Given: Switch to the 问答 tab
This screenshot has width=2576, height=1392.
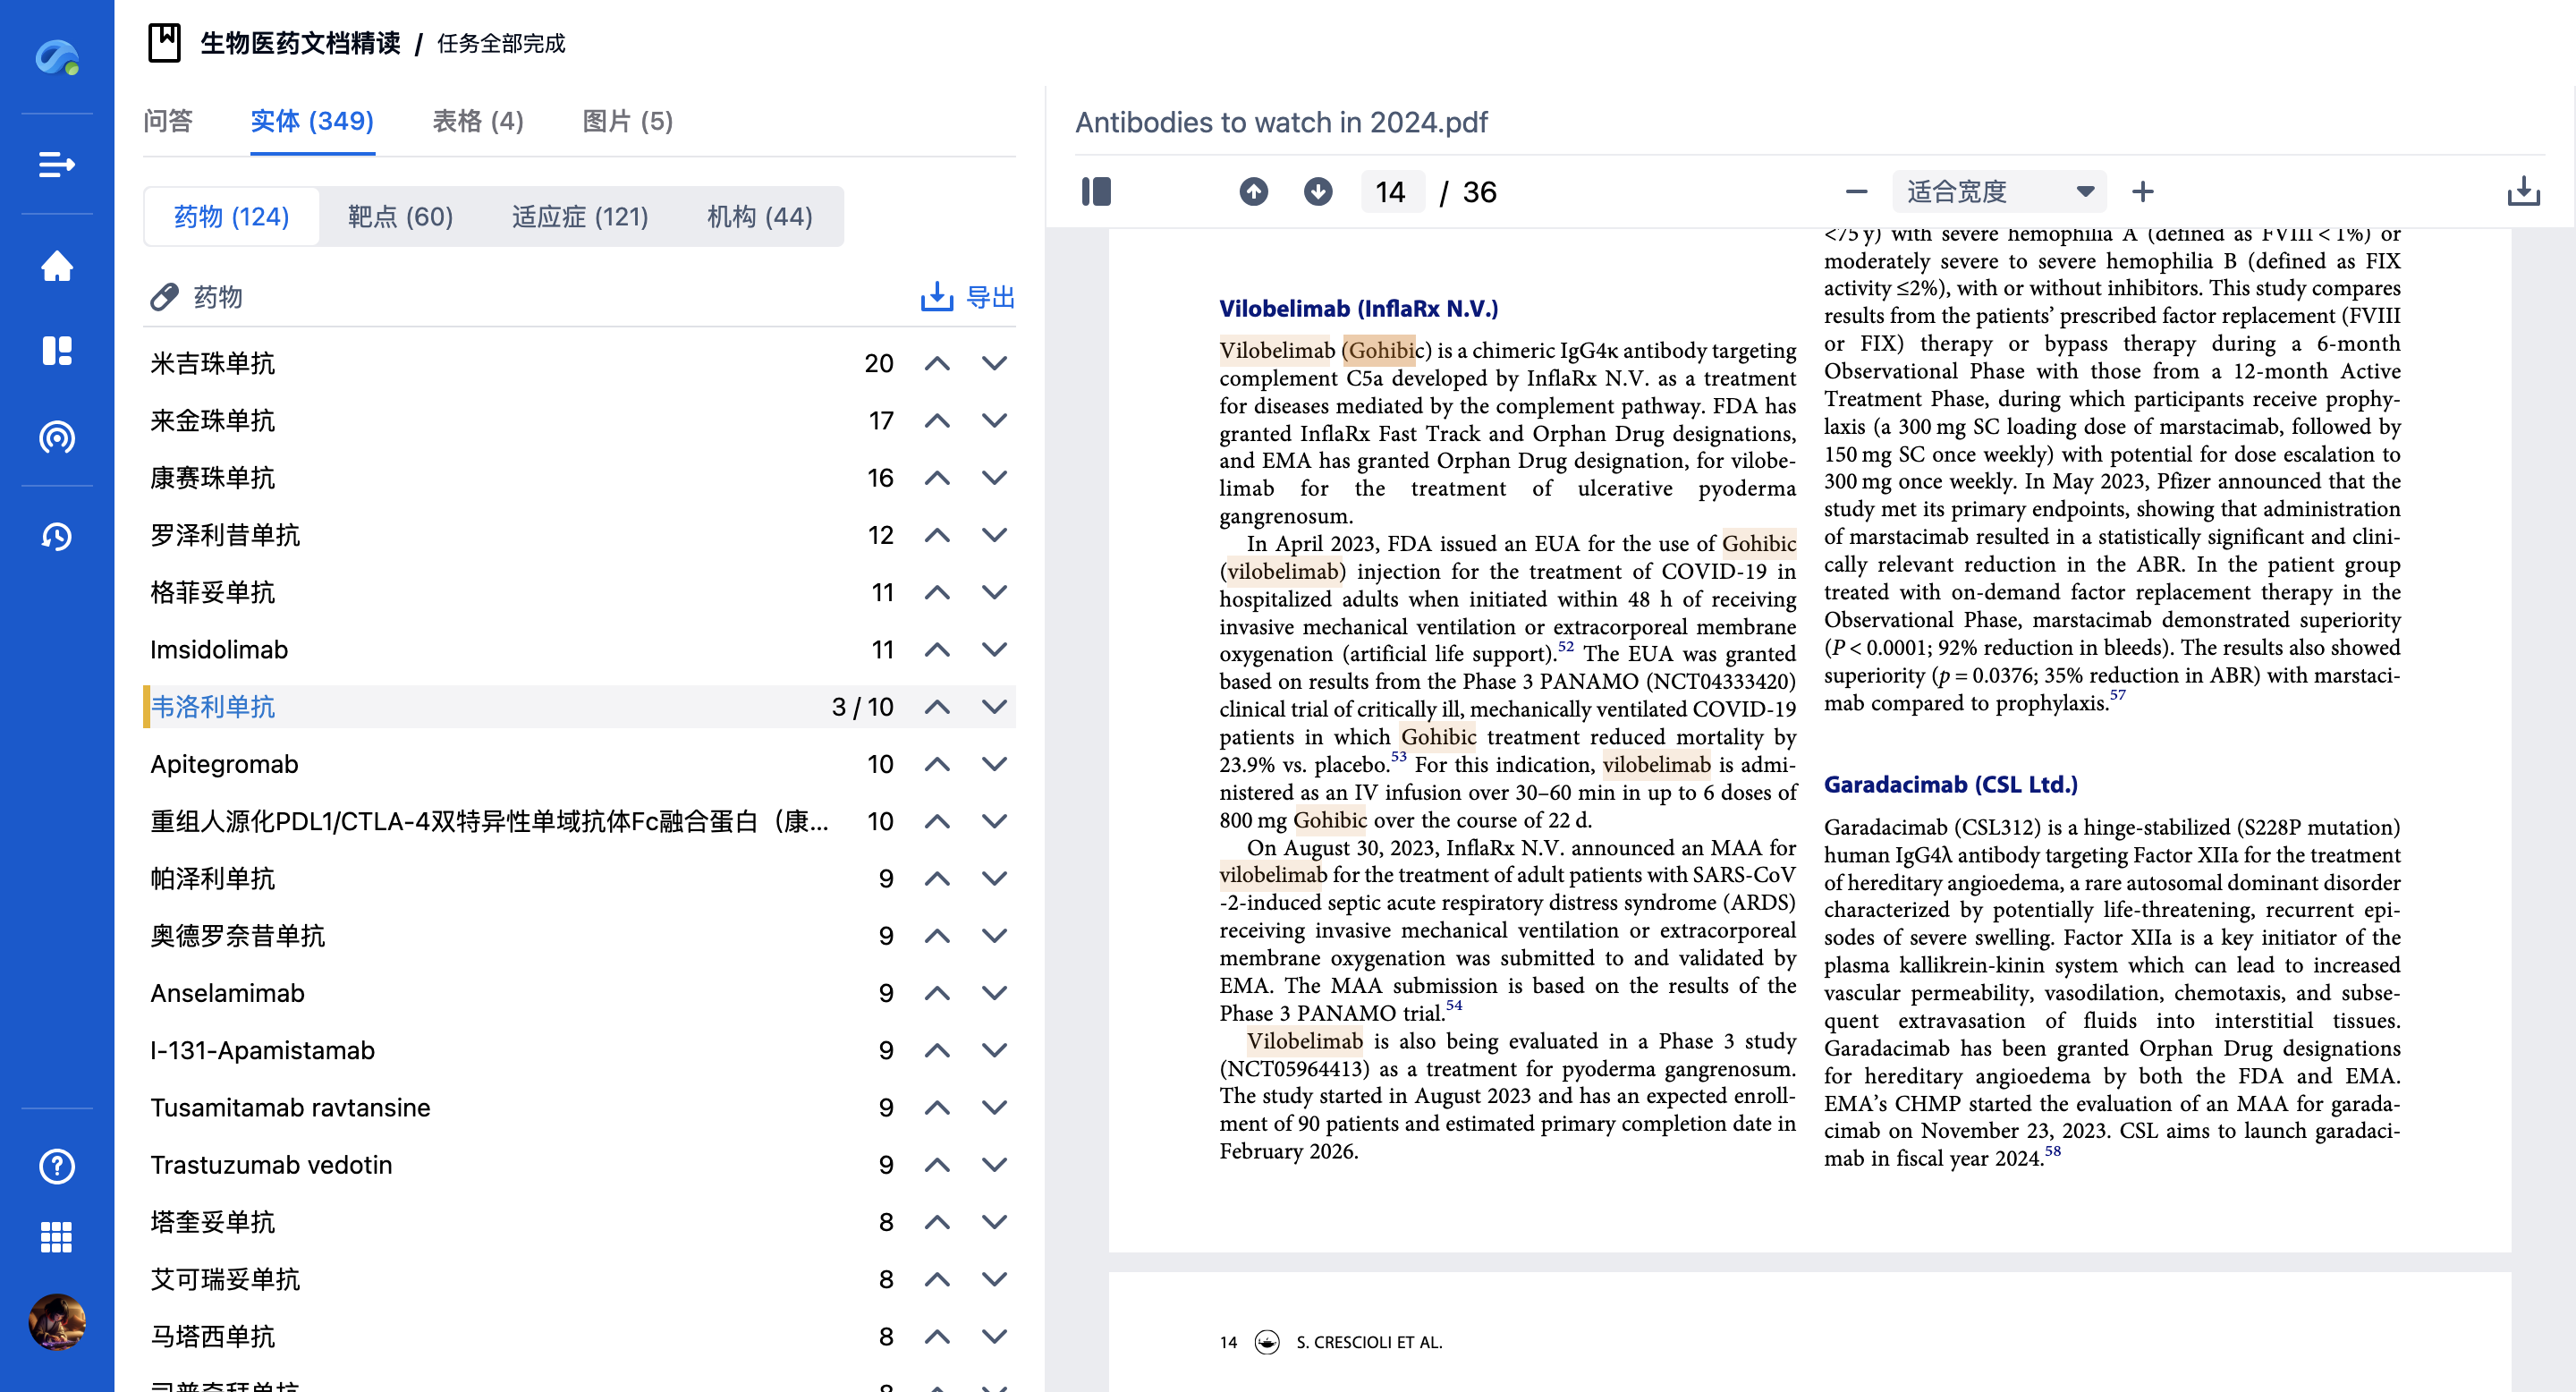Looking at the screenshot, I should click(167, 122).
